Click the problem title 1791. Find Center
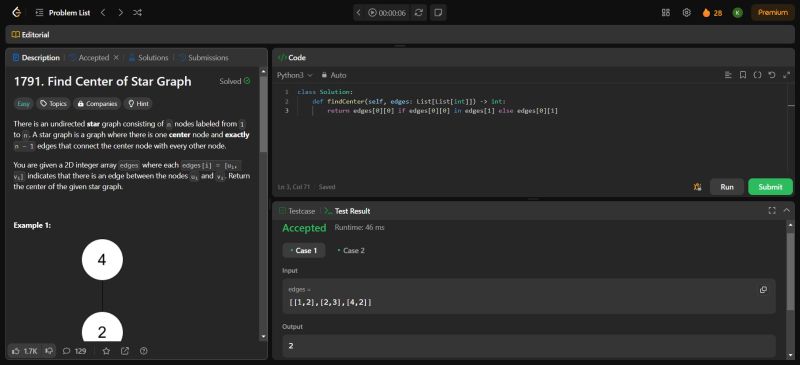This screenshot has width=800, height=365. (x=103, y=81)
